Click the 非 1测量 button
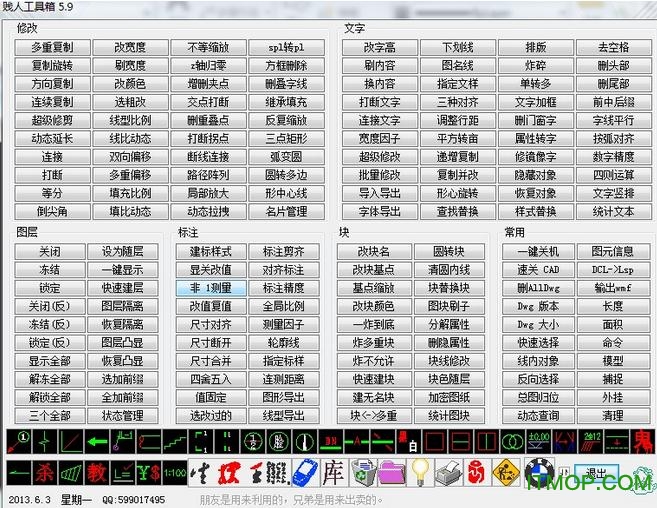This screenshot has width=657, height=508. (210, 288)
